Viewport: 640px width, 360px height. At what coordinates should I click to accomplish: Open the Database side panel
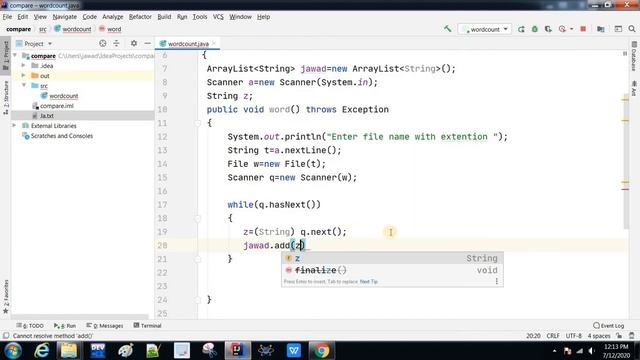[634, 56]
